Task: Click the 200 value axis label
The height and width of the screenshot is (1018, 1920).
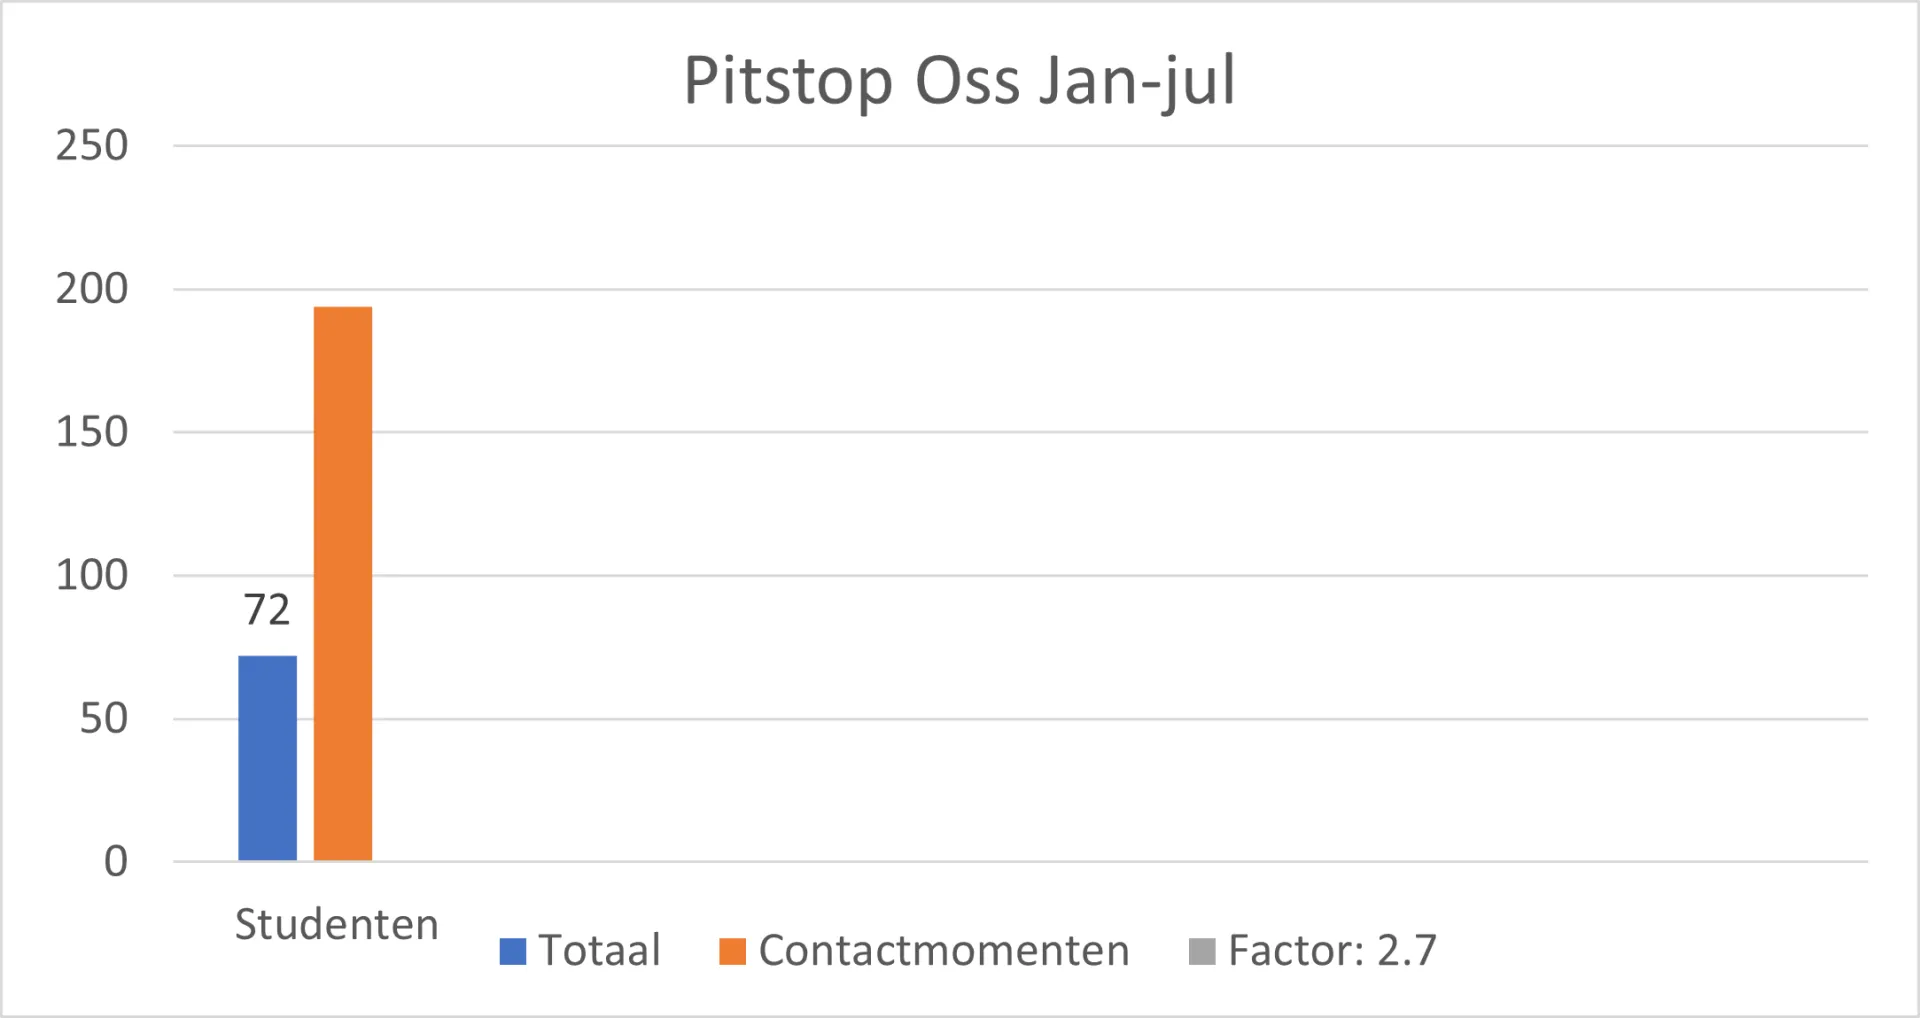Action: click(x=92, y=289)
